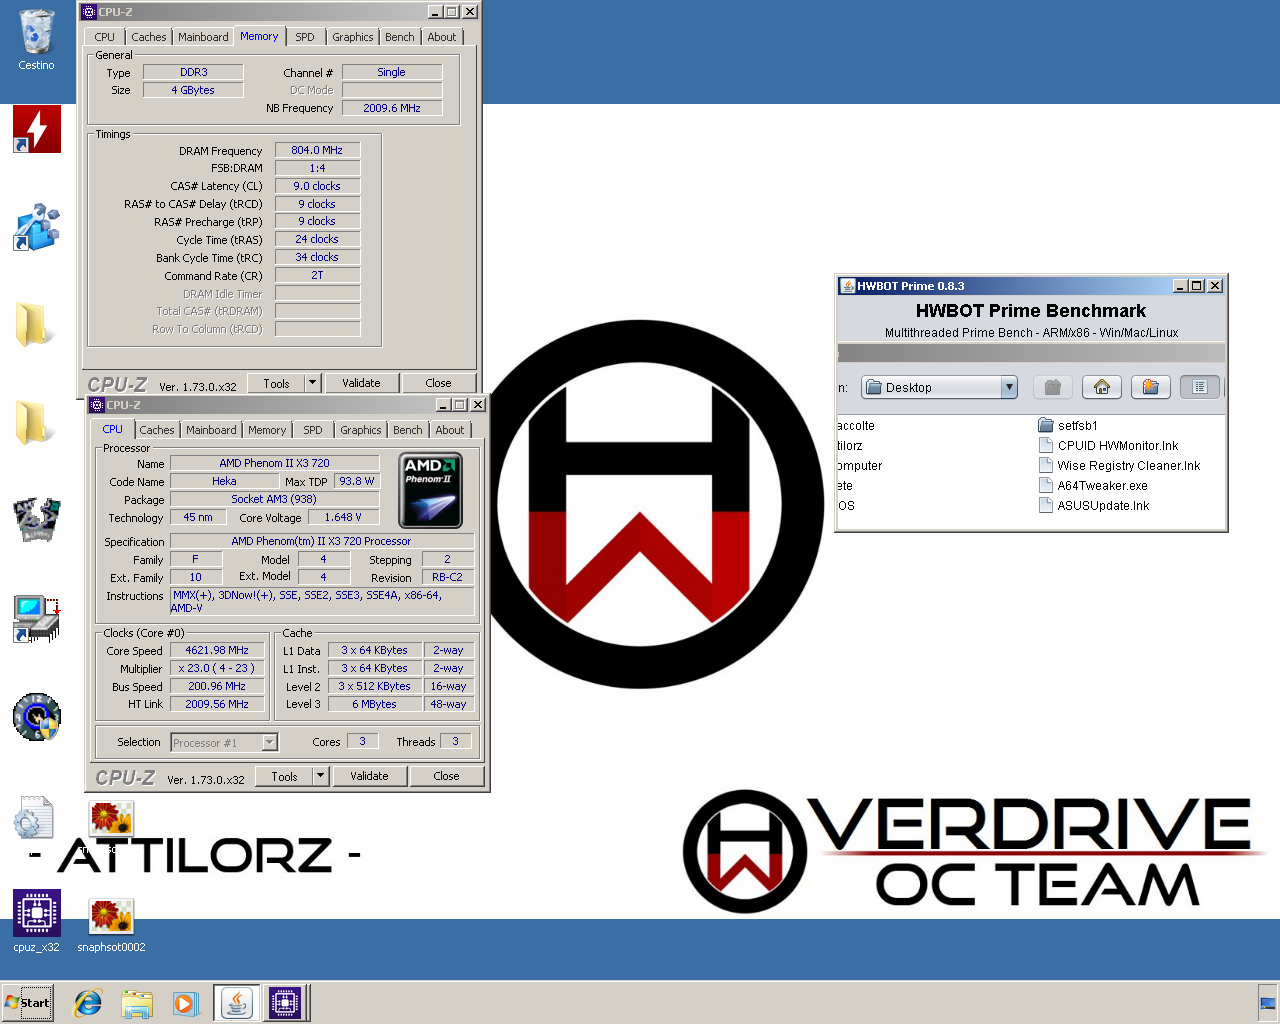Click Tools button in upper CPU-Z window
This screenshot has width=1280, height=1024.
click(276, 383)
